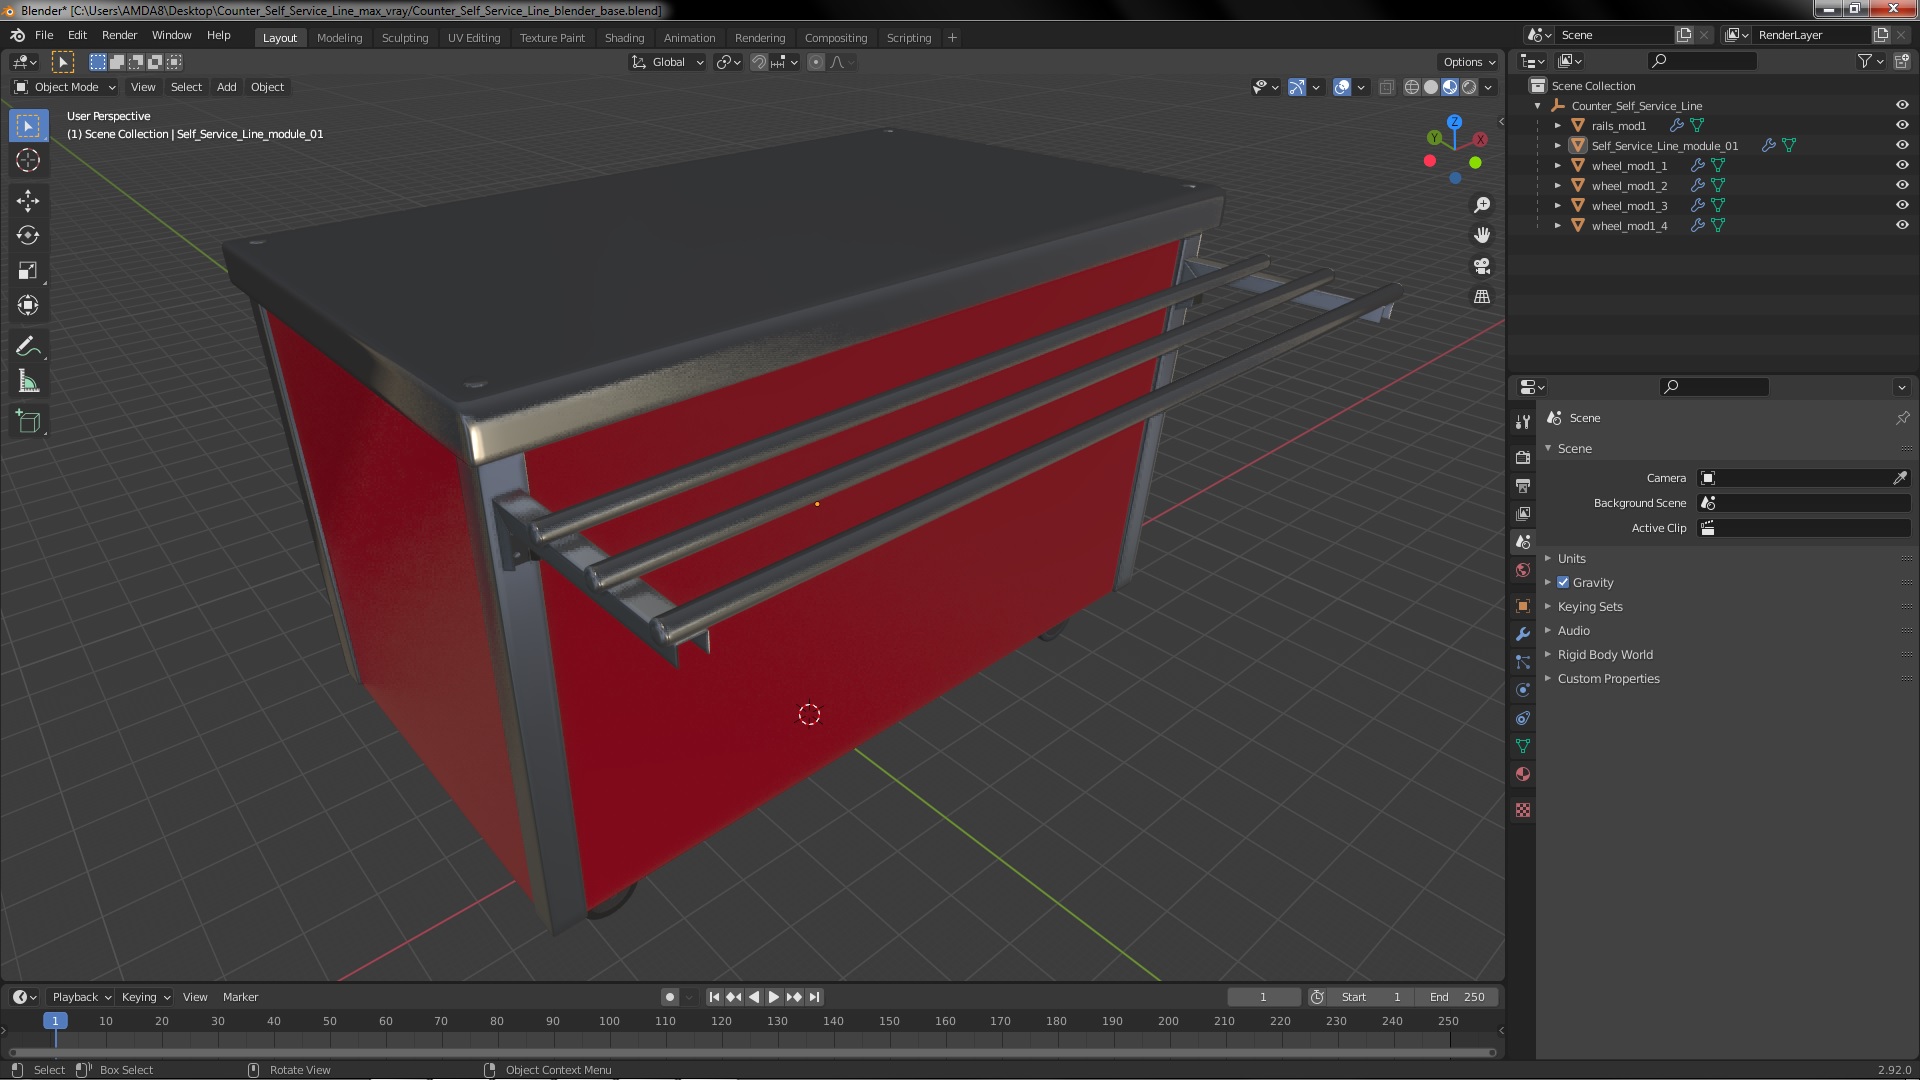Screen dimensions: 1920x1080
Task: Open Render properties tab
Action: [1523, 457]
